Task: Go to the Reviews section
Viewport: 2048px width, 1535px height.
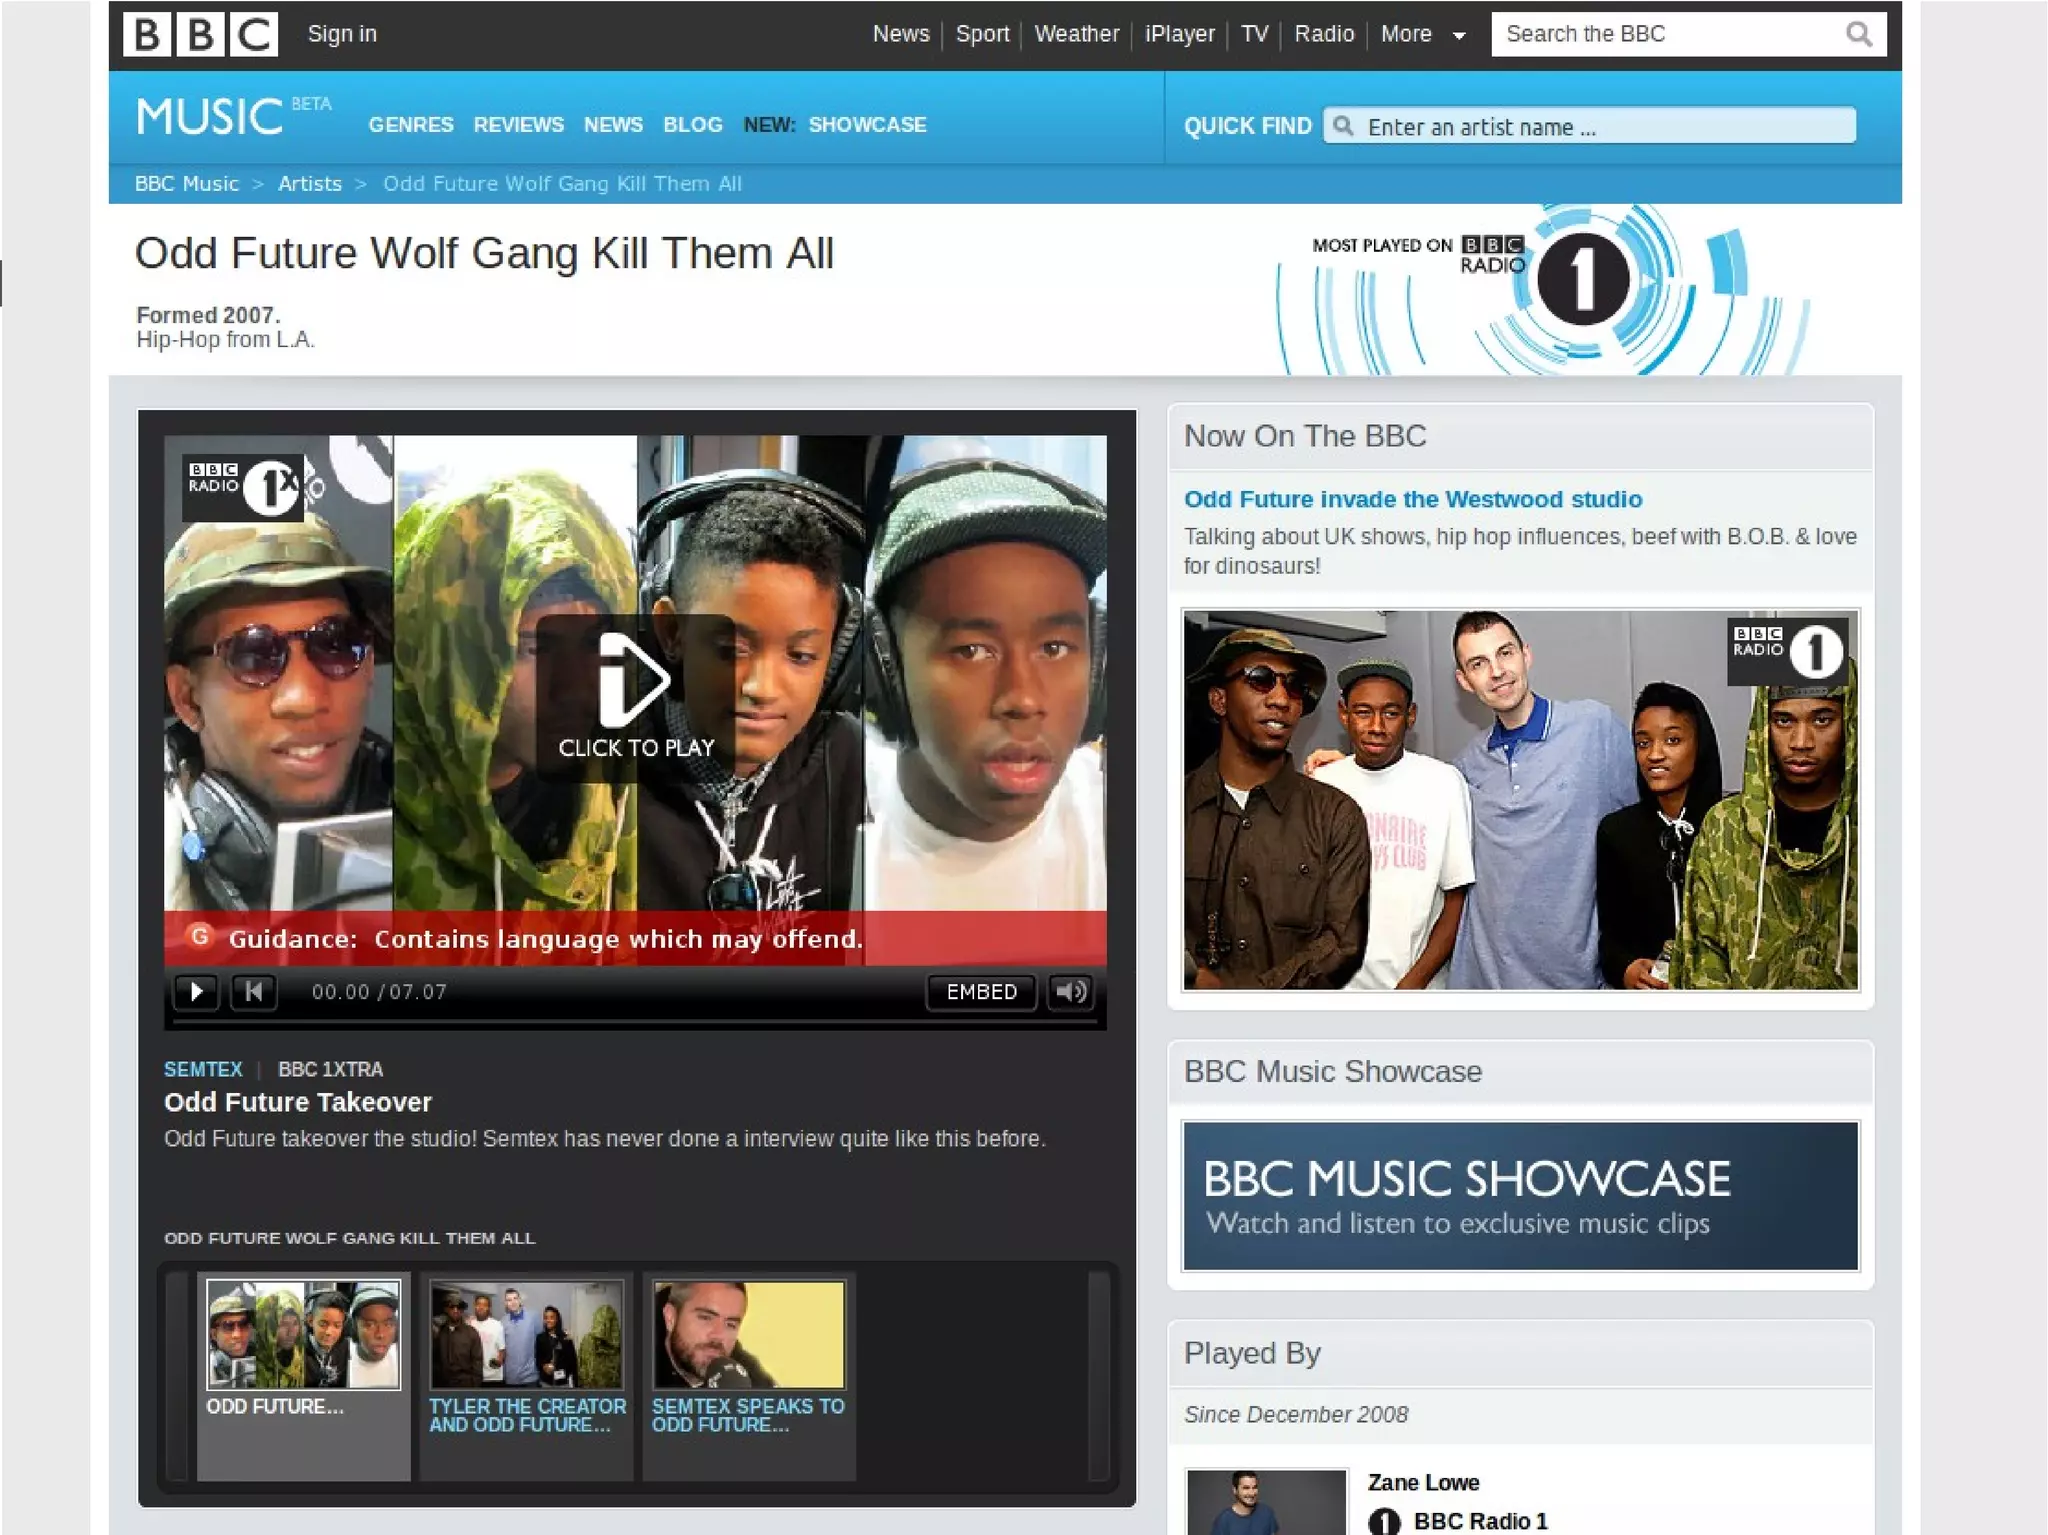Action: coord(518,125)
